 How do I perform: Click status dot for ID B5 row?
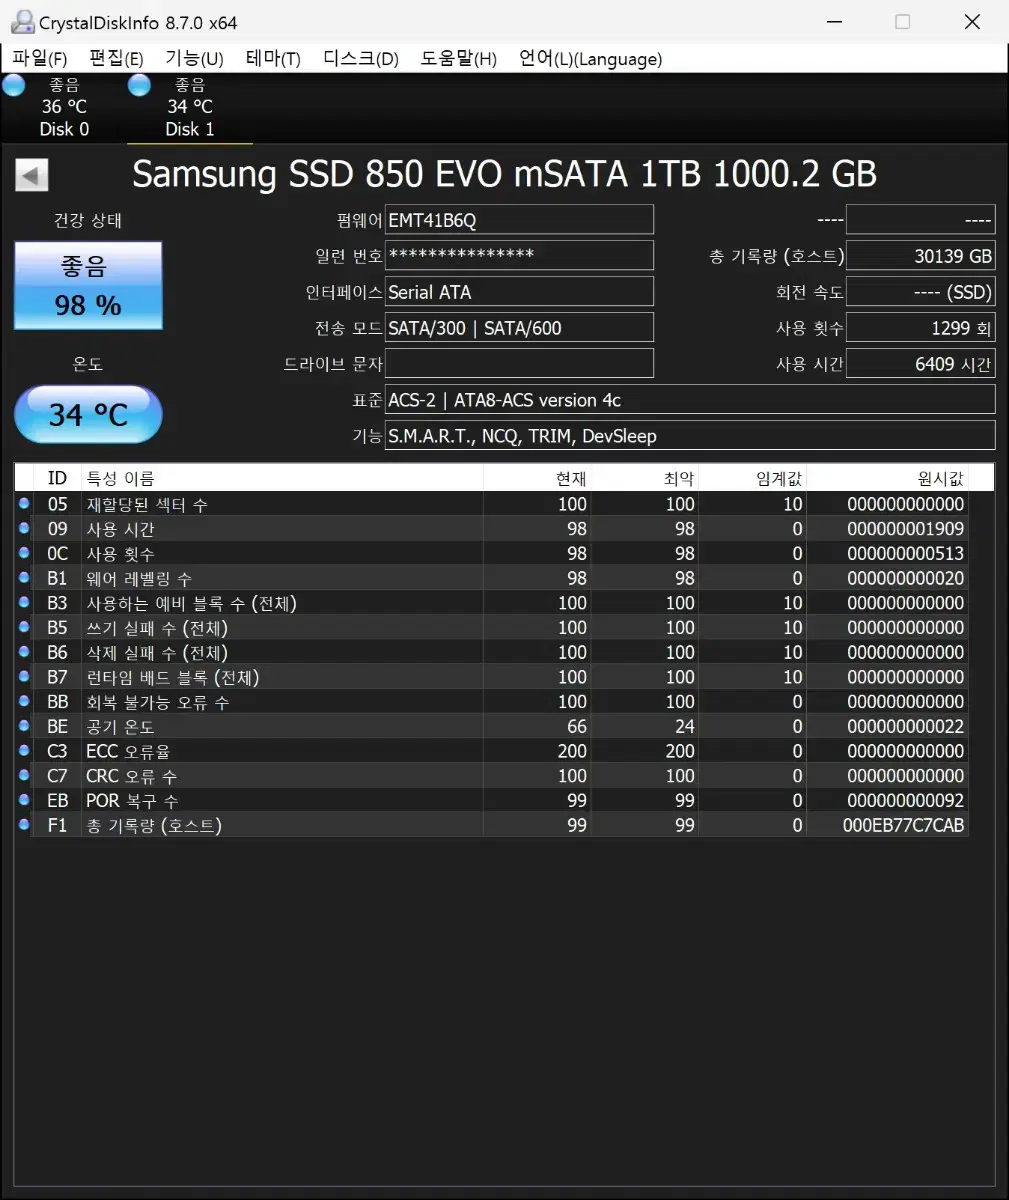(x=24, y=627)
